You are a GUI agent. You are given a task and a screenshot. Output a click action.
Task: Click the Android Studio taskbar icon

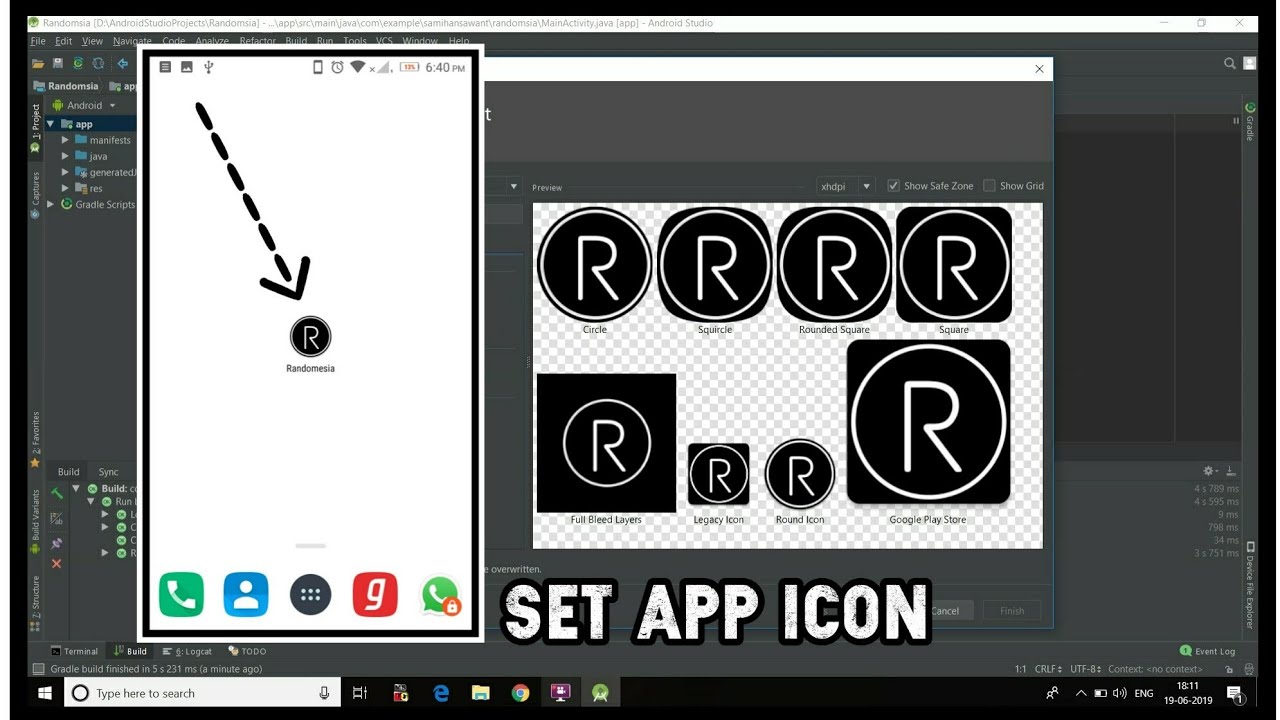tap(600, 693)
